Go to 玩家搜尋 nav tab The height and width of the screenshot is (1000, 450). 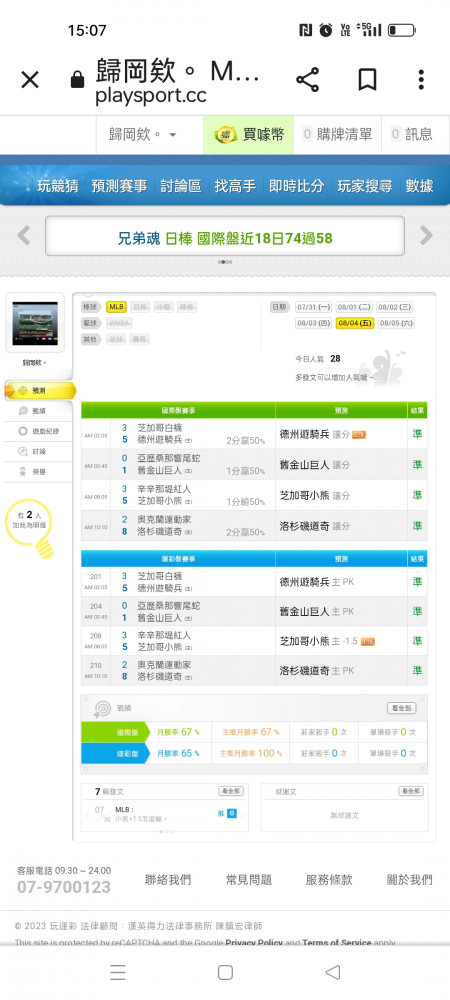coord(365,186)
